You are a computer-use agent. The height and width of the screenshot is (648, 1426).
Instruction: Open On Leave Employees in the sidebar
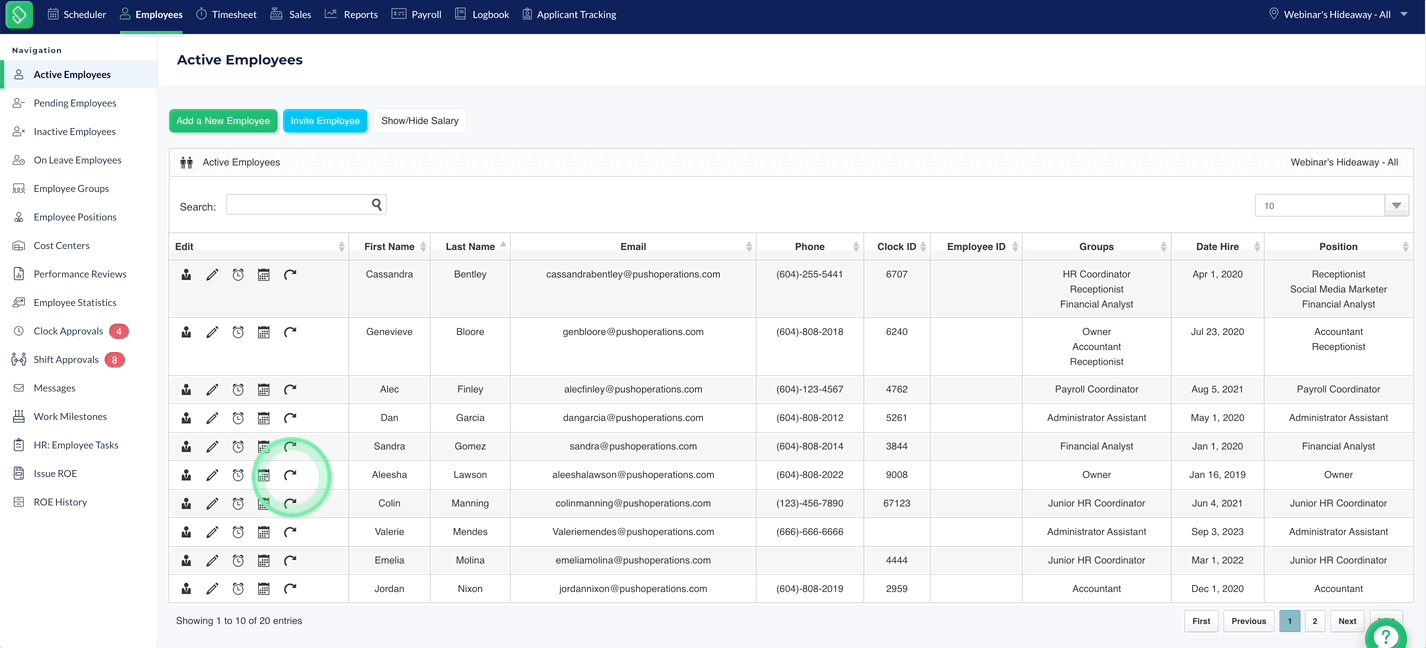(78, 160)
